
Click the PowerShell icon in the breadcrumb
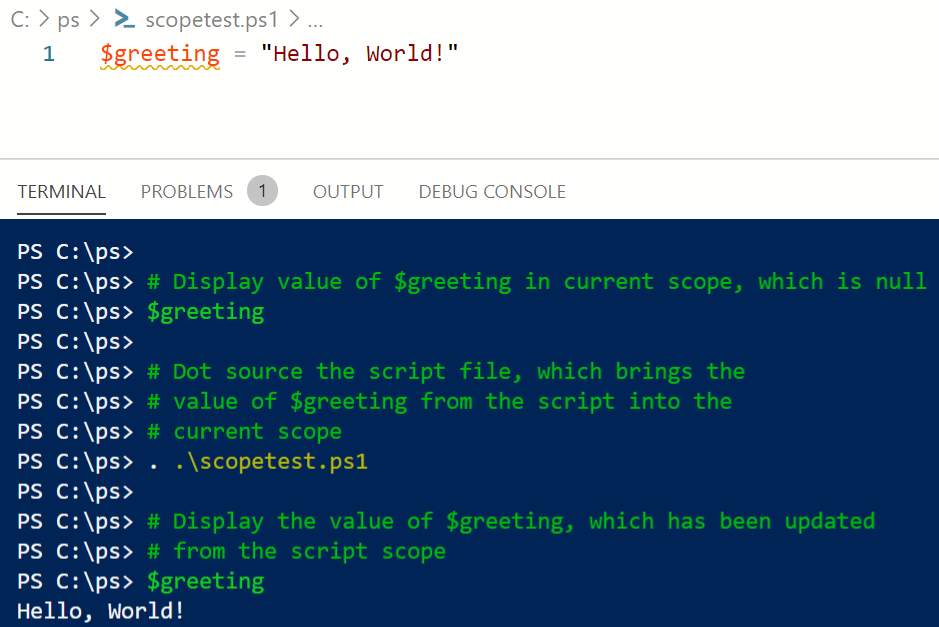(122, 19)
